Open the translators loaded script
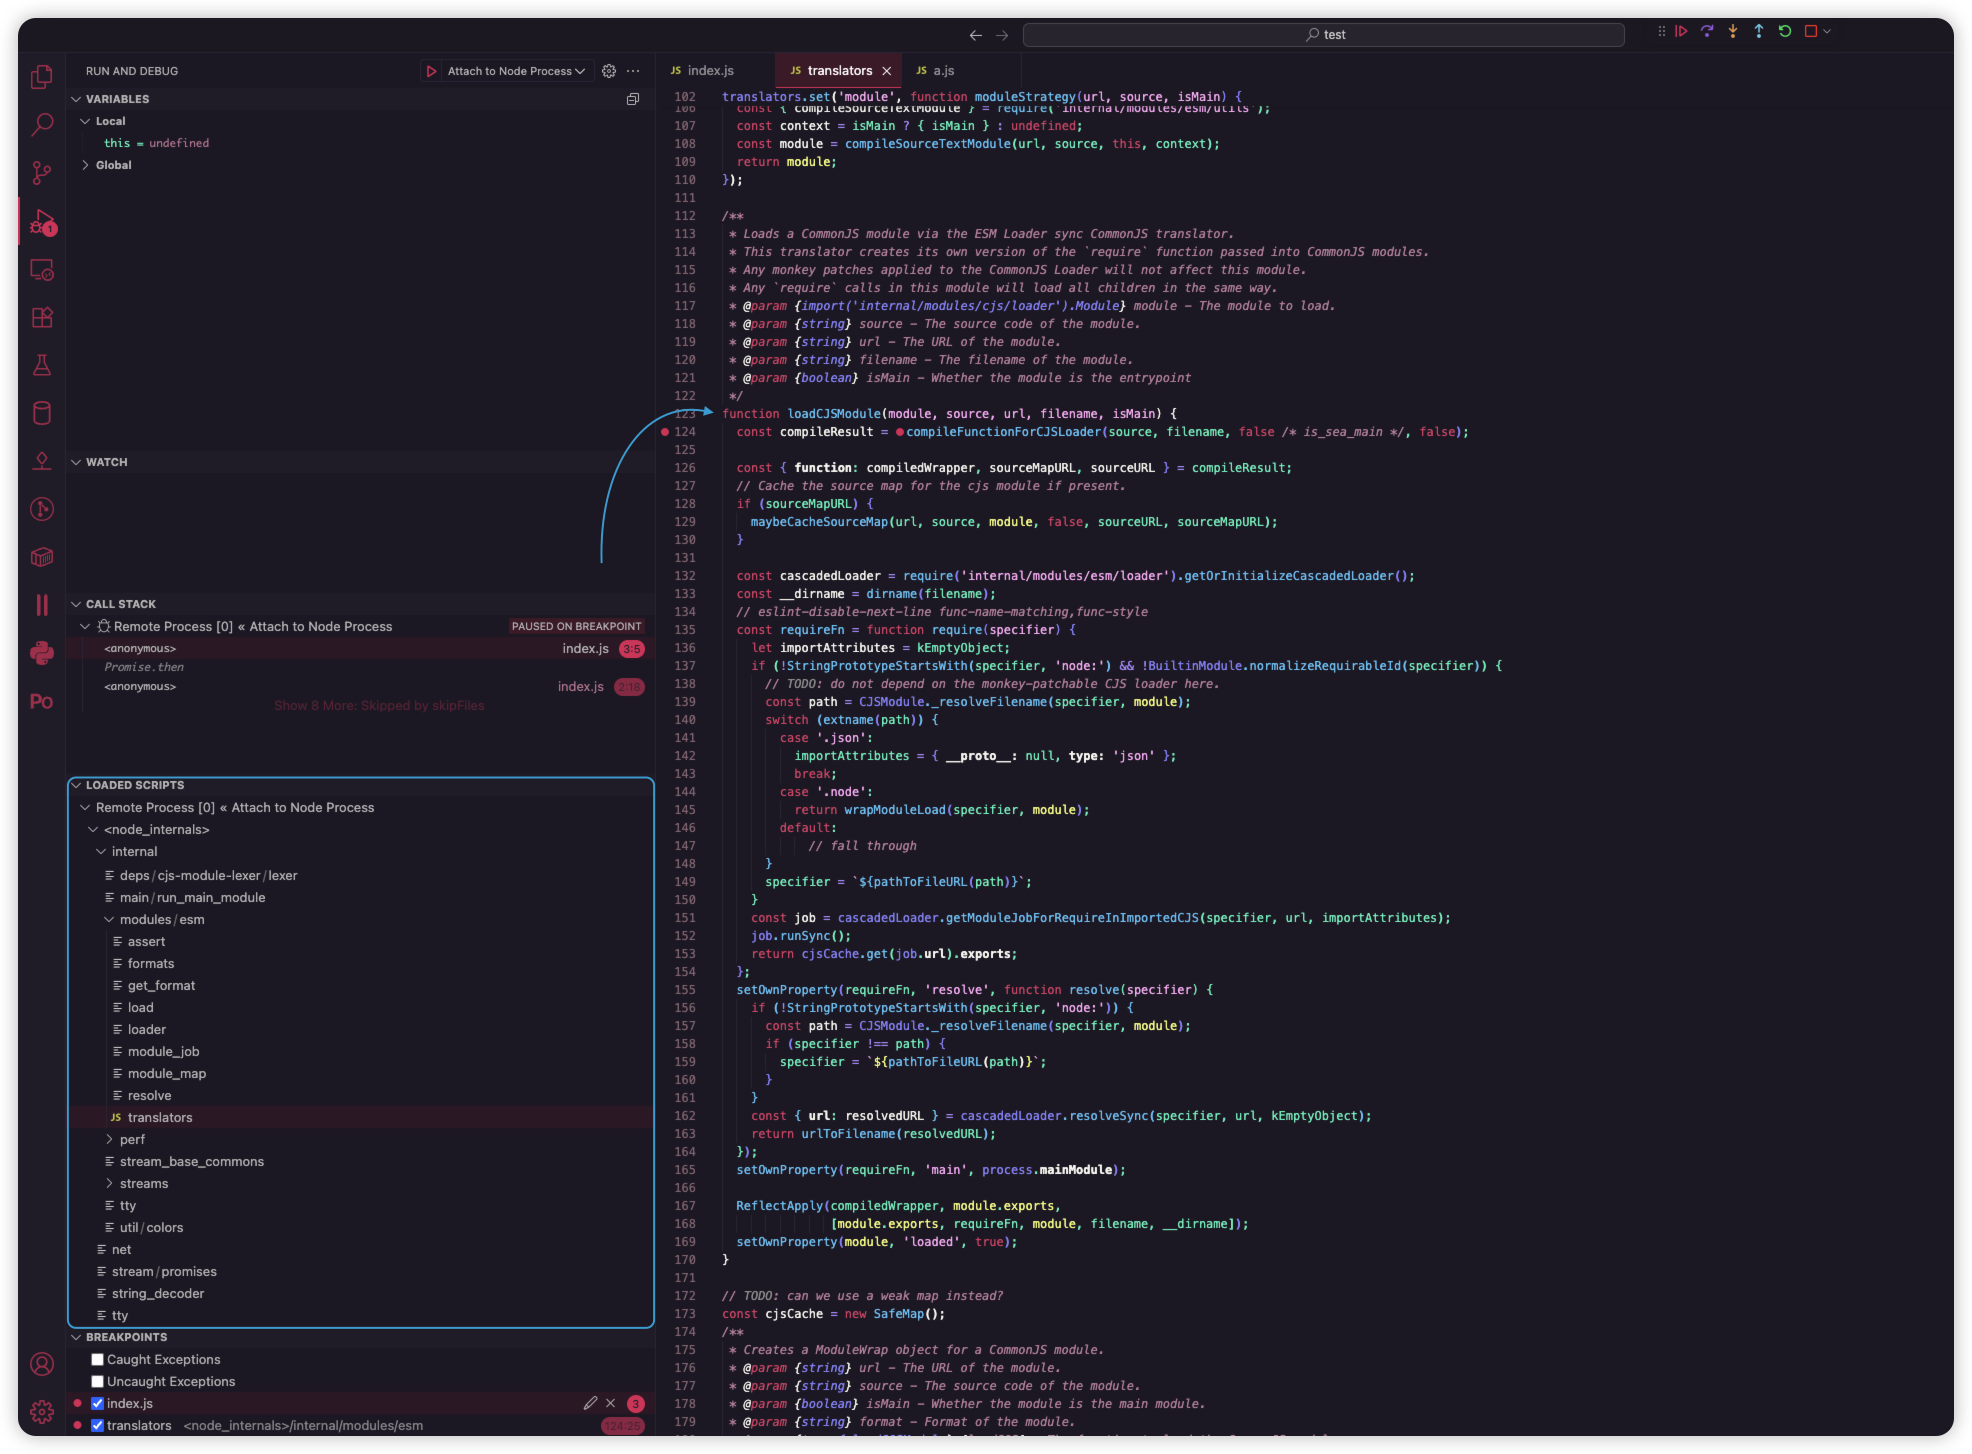Screen dimensions: 1972x1454 pyautogui.click(x=361, y=1117)
